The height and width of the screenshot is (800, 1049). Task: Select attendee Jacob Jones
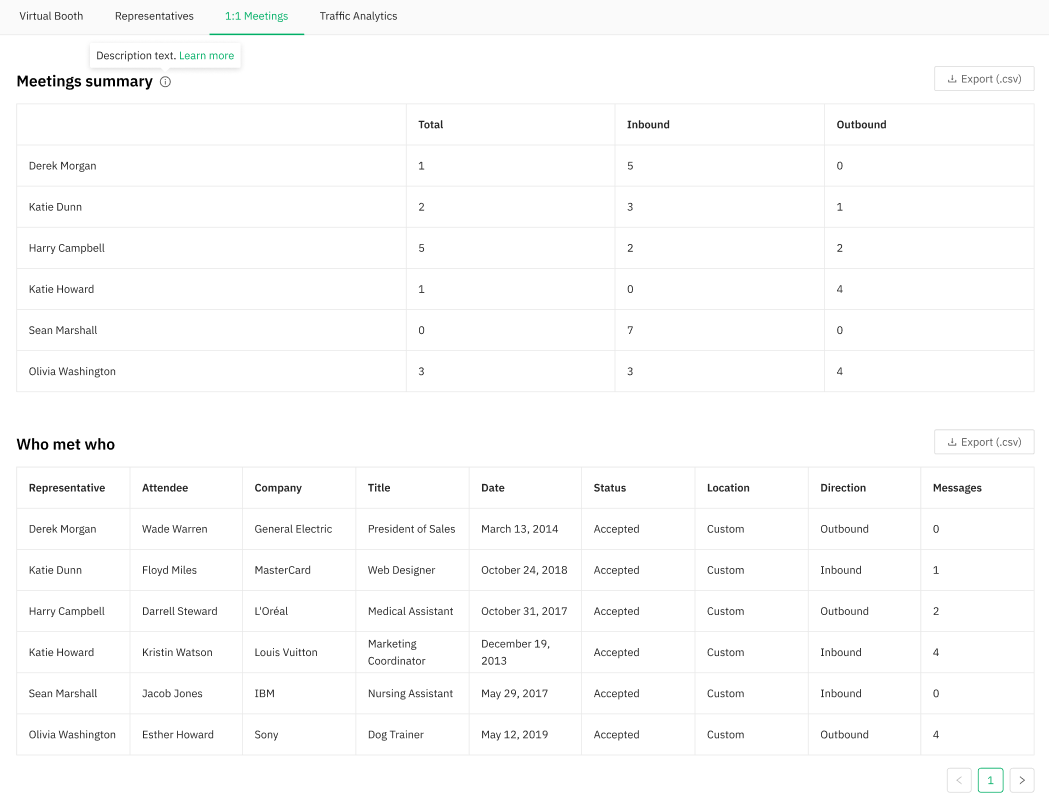coord(172,694)
